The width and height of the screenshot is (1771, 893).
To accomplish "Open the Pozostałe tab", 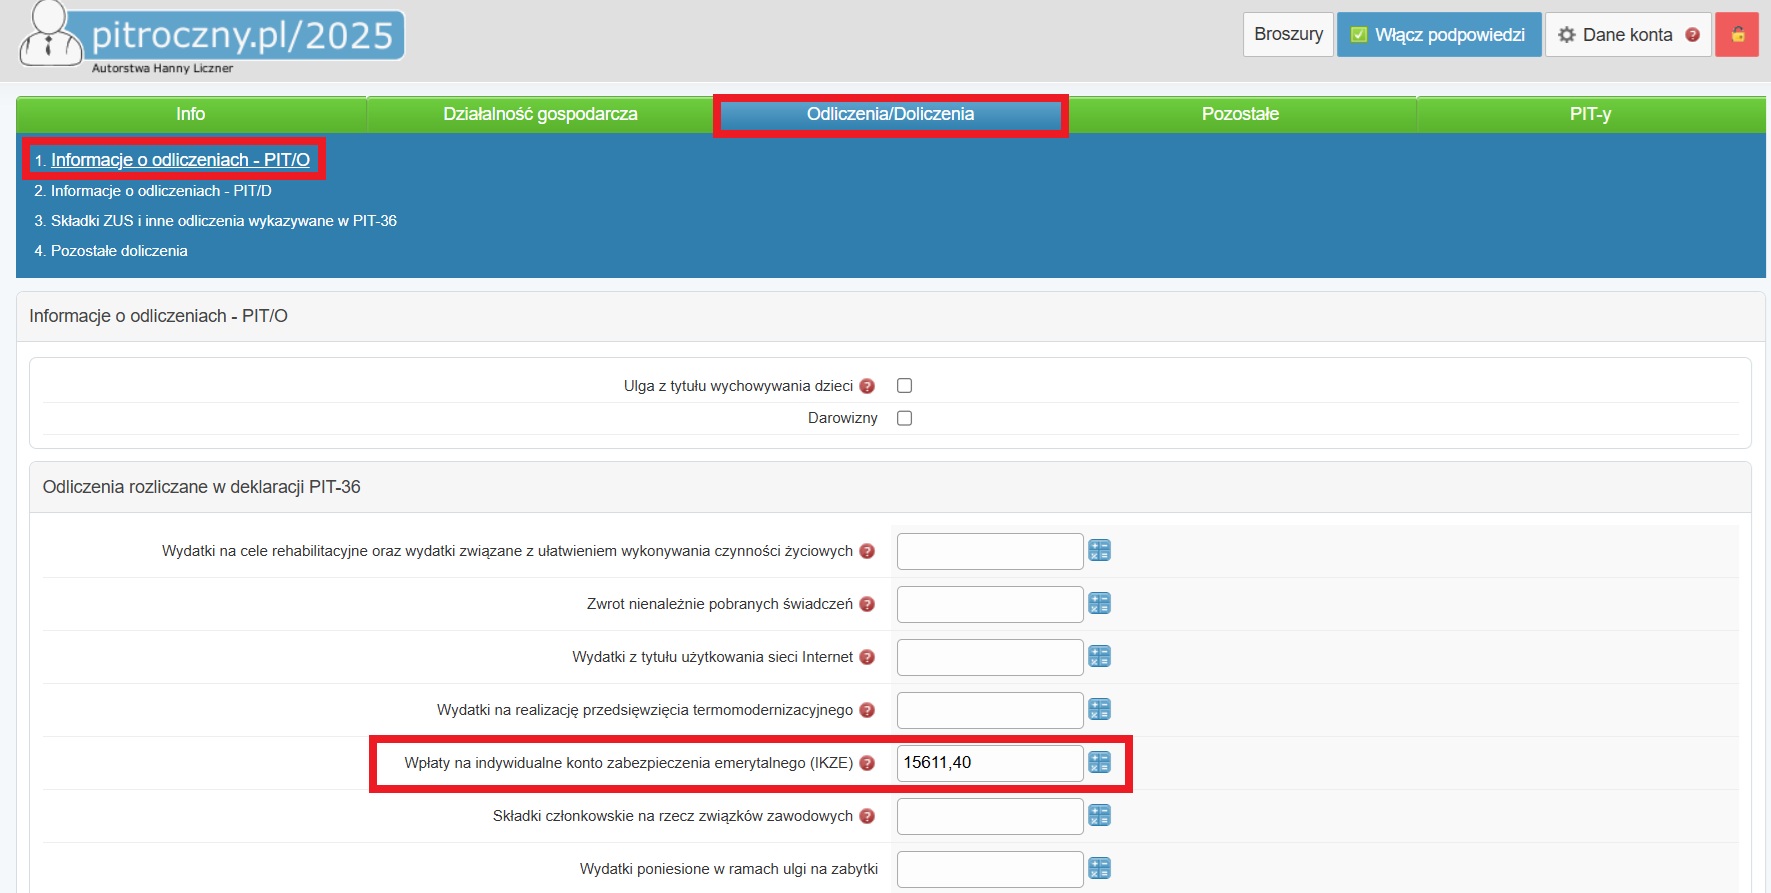I will coord(1240,114).
